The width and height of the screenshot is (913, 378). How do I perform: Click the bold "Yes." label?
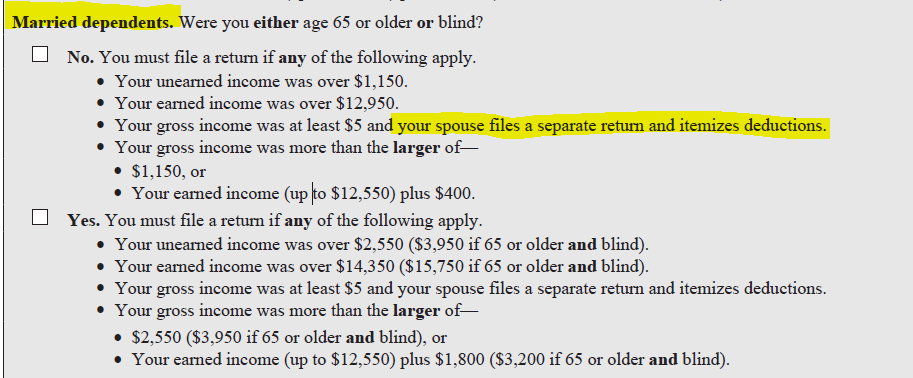[84, 221]
